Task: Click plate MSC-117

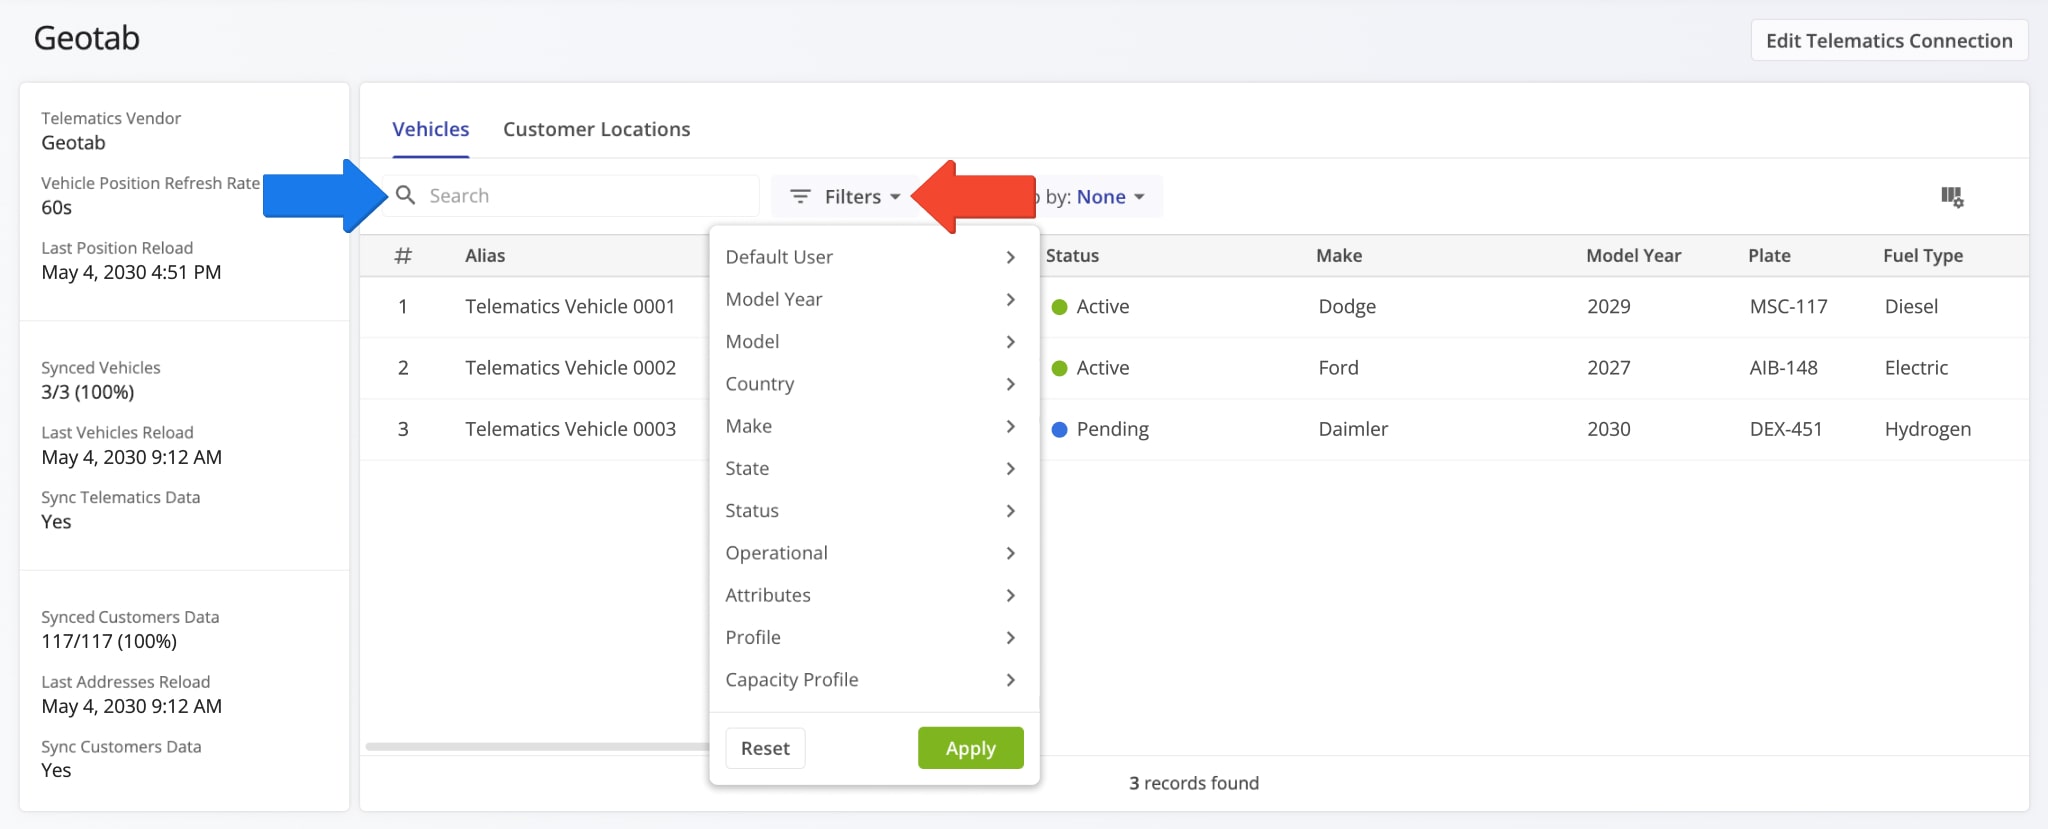Action: [1788, 307]
